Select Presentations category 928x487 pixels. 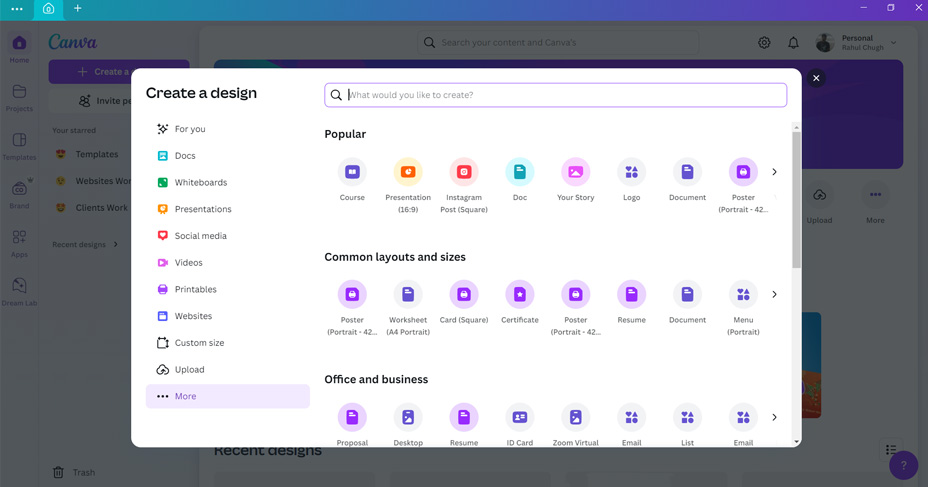228,209
